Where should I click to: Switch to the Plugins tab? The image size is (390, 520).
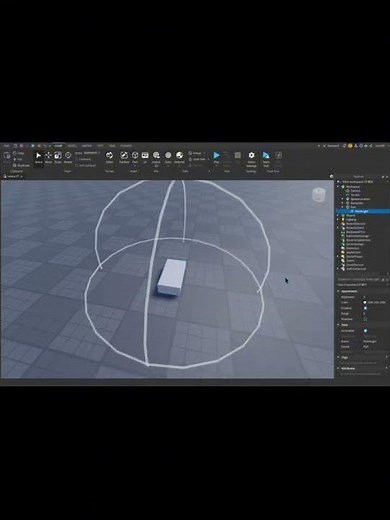click(126, 146)
